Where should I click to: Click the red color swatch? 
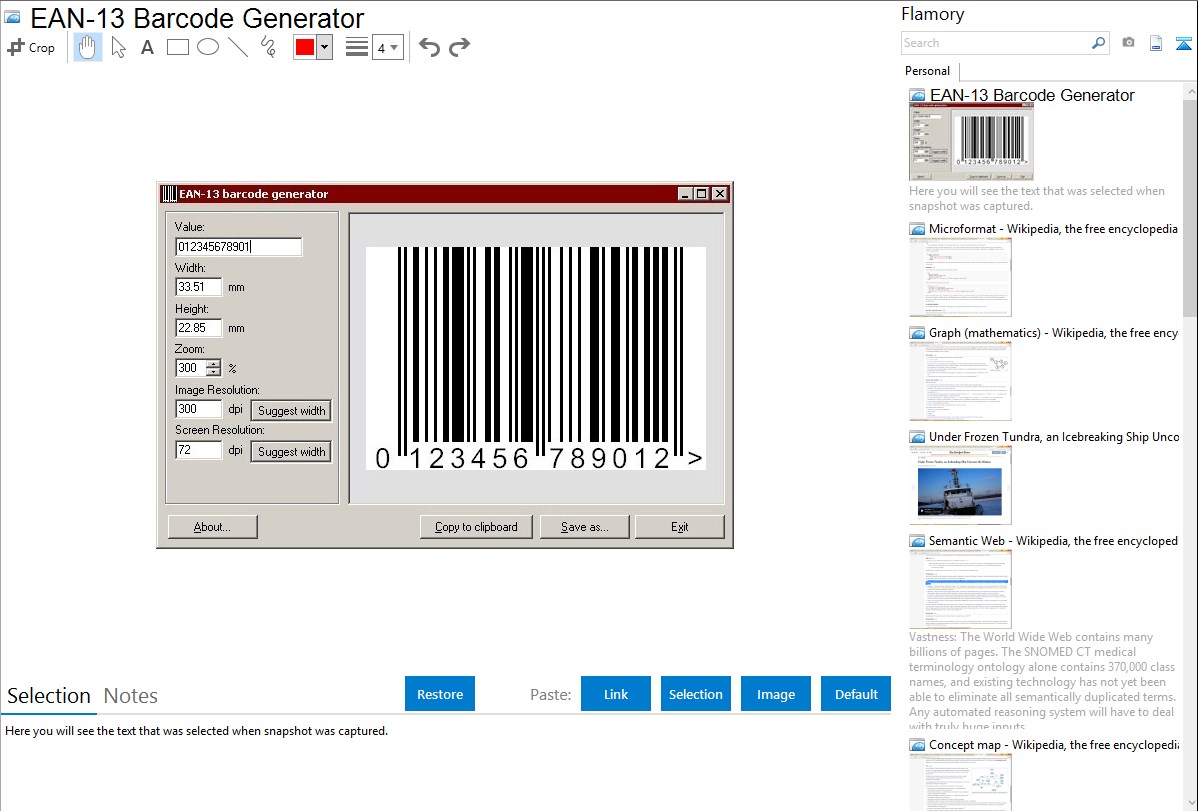pos(304,47)
